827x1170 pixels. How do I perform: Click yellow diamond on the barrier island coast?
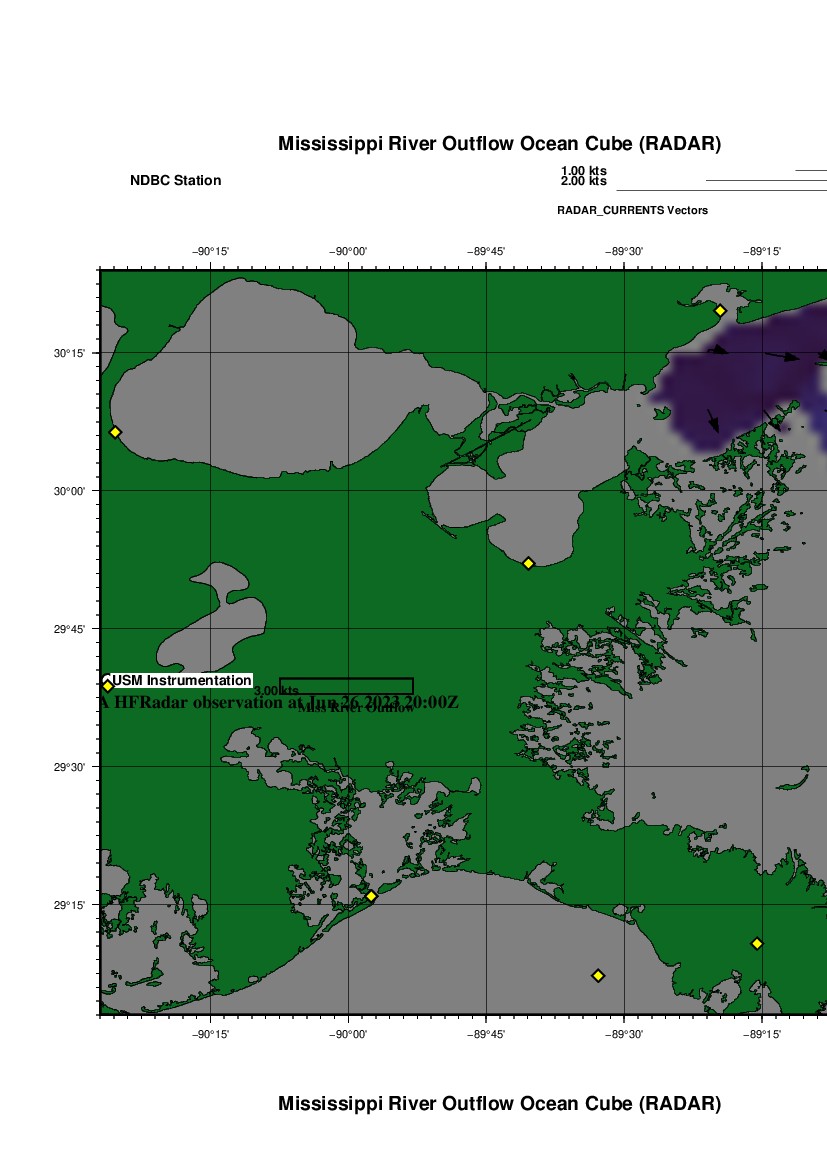click(x=371, y=896)
